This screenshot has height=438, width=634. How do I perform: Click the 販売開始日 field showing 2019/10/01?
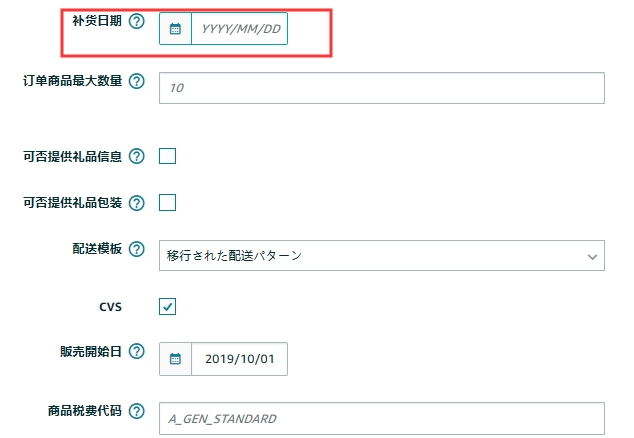pos(240,359)
